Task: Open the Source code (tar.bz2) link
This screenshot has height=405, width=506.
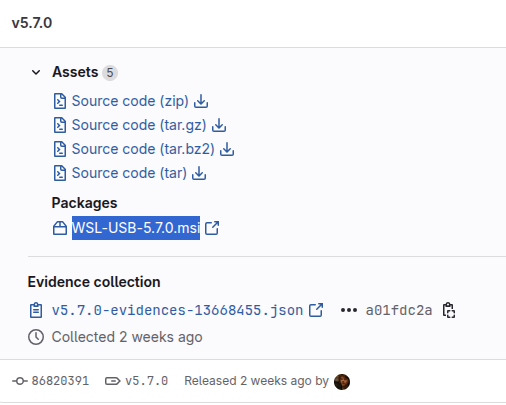Action: pyautogui.click(x=143, y=149)
